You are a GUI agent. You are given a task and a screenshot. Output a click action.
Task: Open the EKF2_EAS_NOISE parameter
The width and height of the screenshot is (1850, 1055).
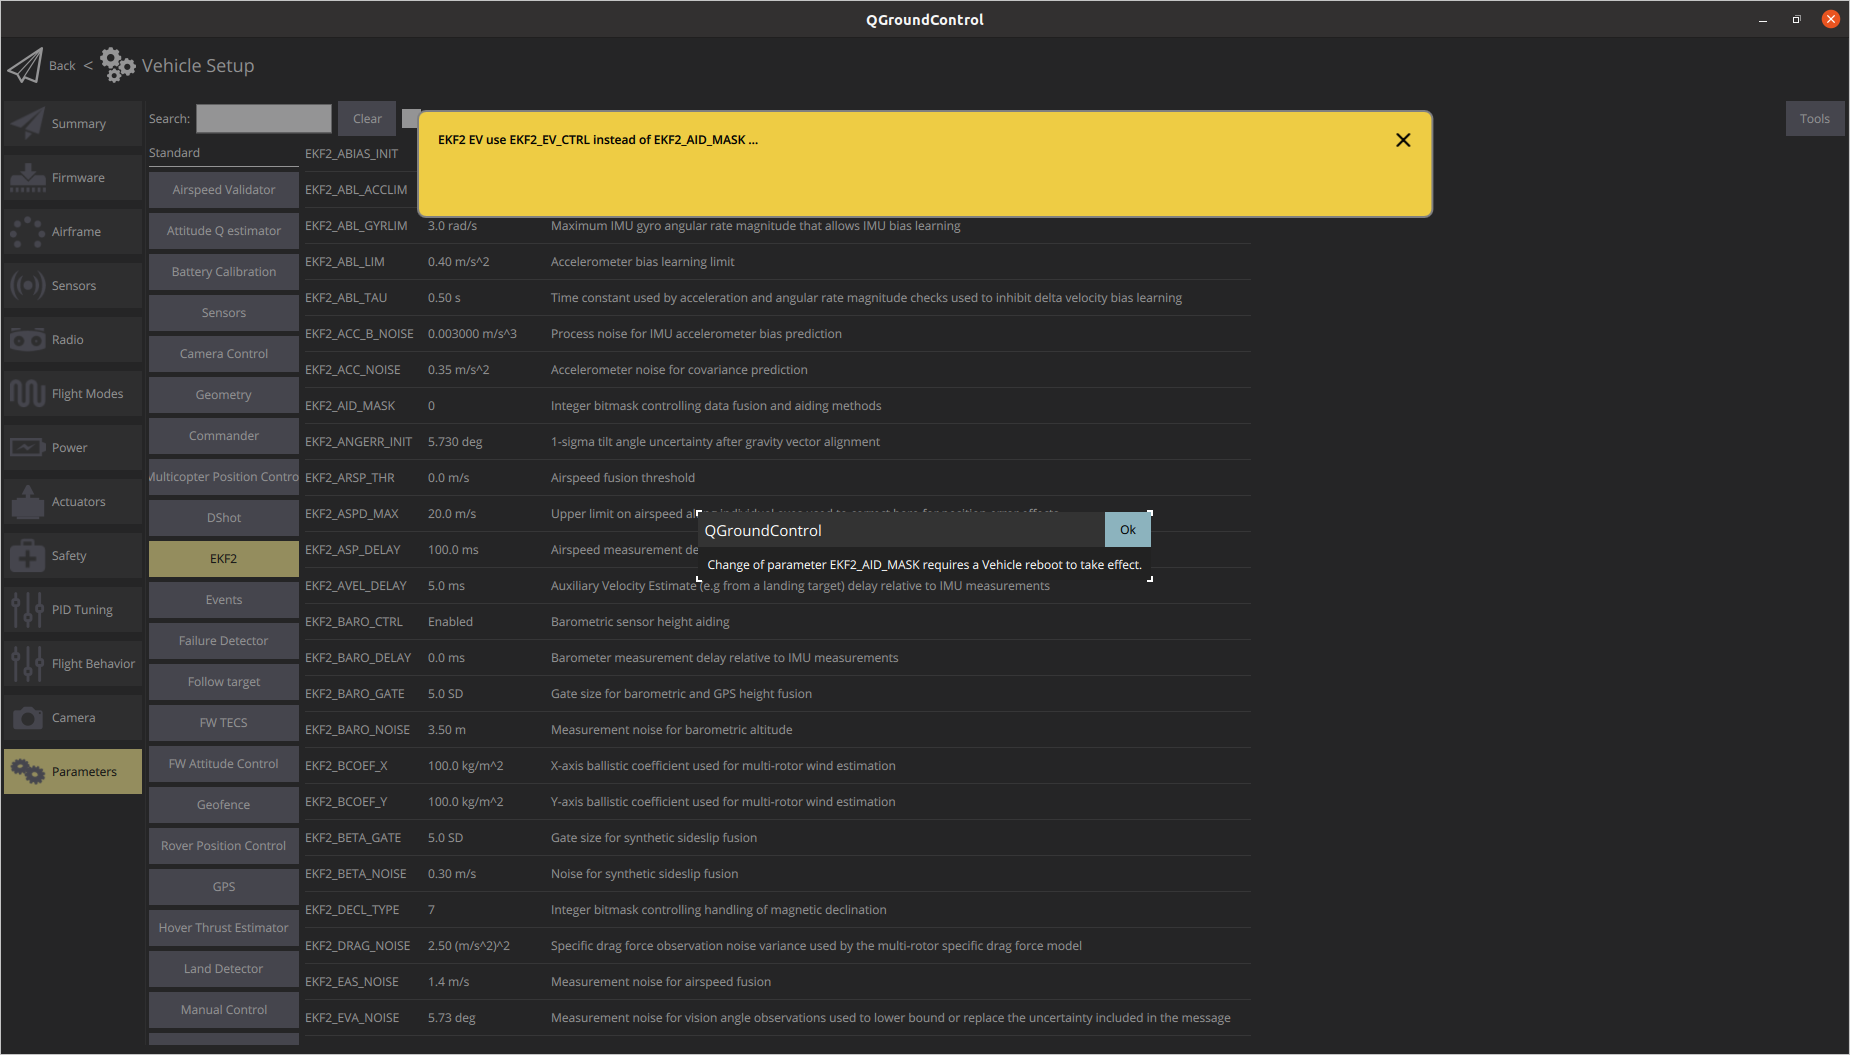[x=777, y=982]
